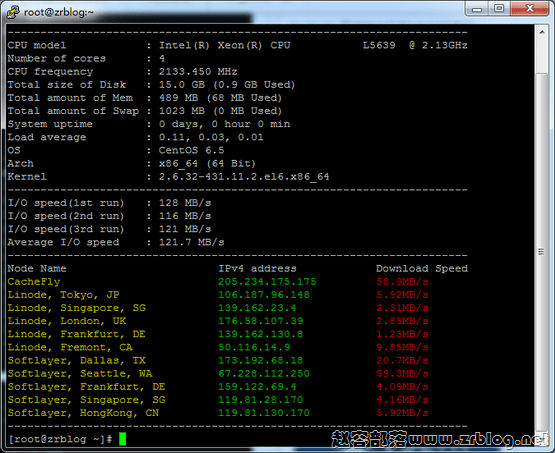Click the Download Speed column header
Screen dimensions: 555x453
coord(422,269)
